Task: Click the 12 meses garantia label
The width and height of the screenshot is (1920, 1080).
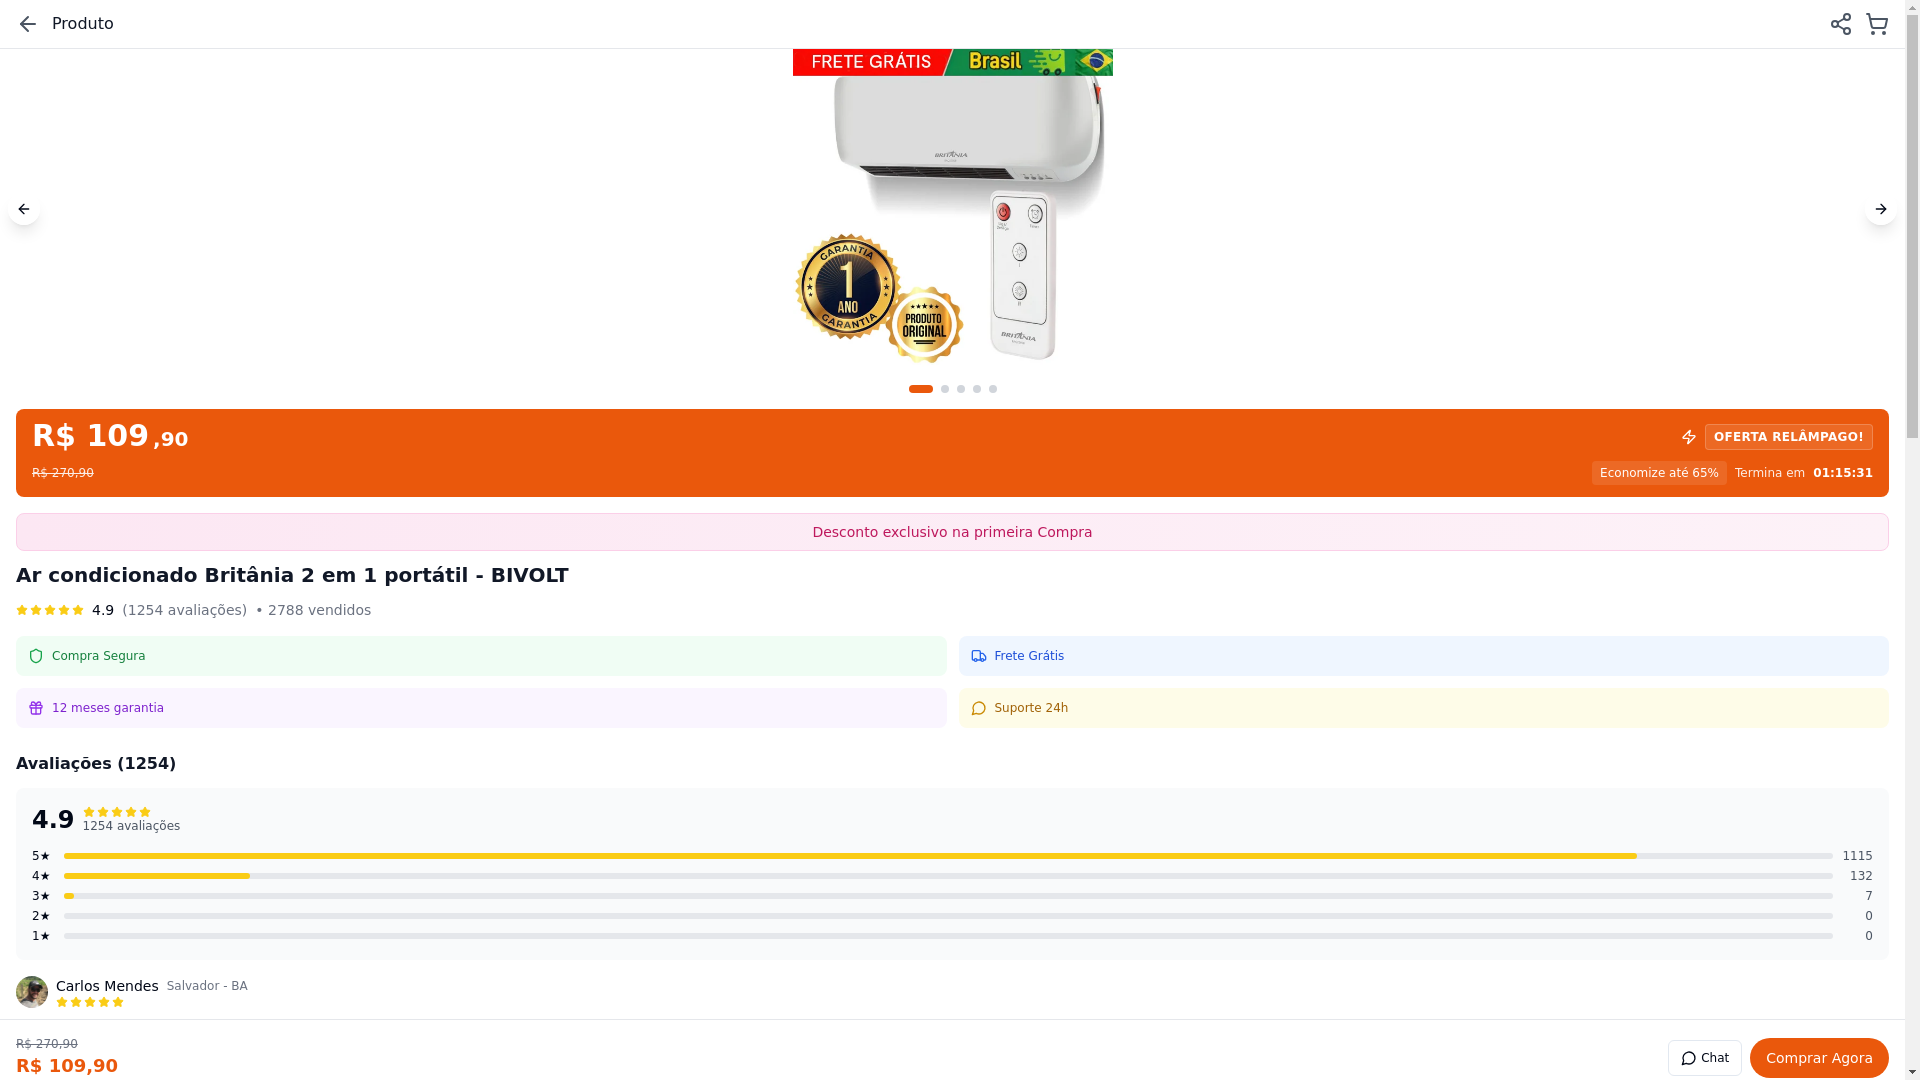Action: (108, 708)
